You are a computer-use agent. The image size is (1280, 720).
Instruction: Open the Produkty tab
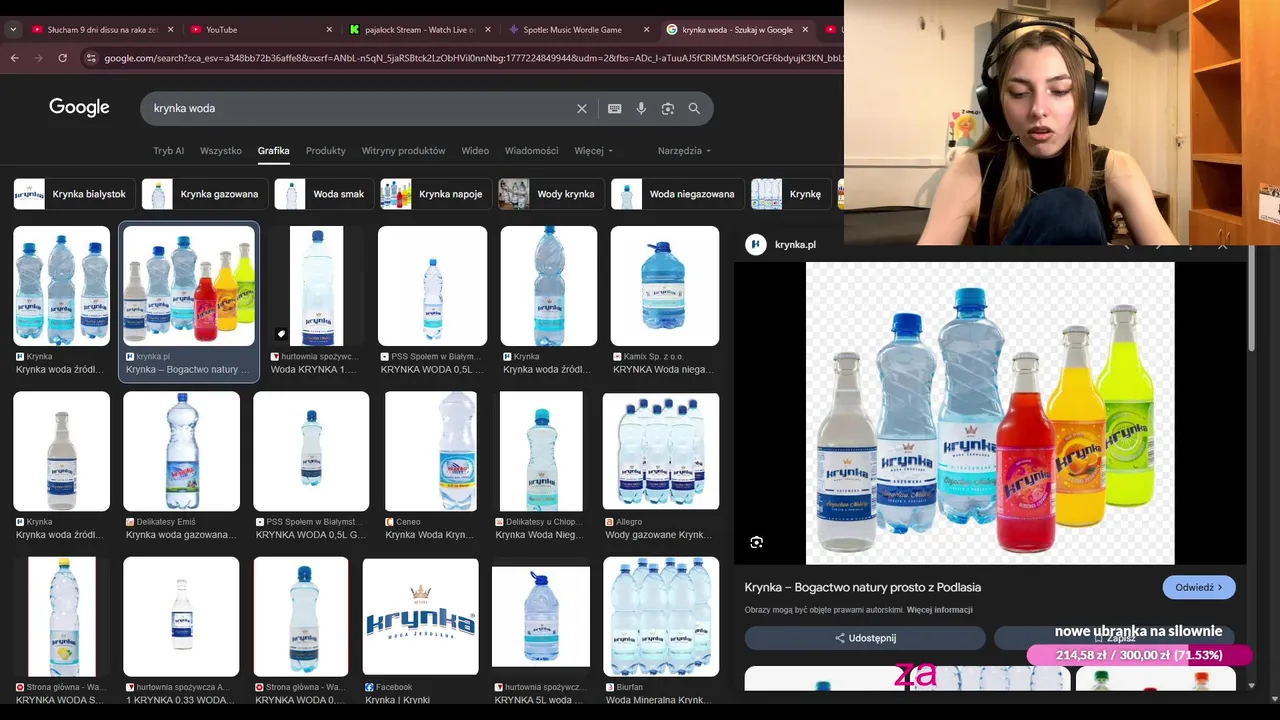[326, 151]
